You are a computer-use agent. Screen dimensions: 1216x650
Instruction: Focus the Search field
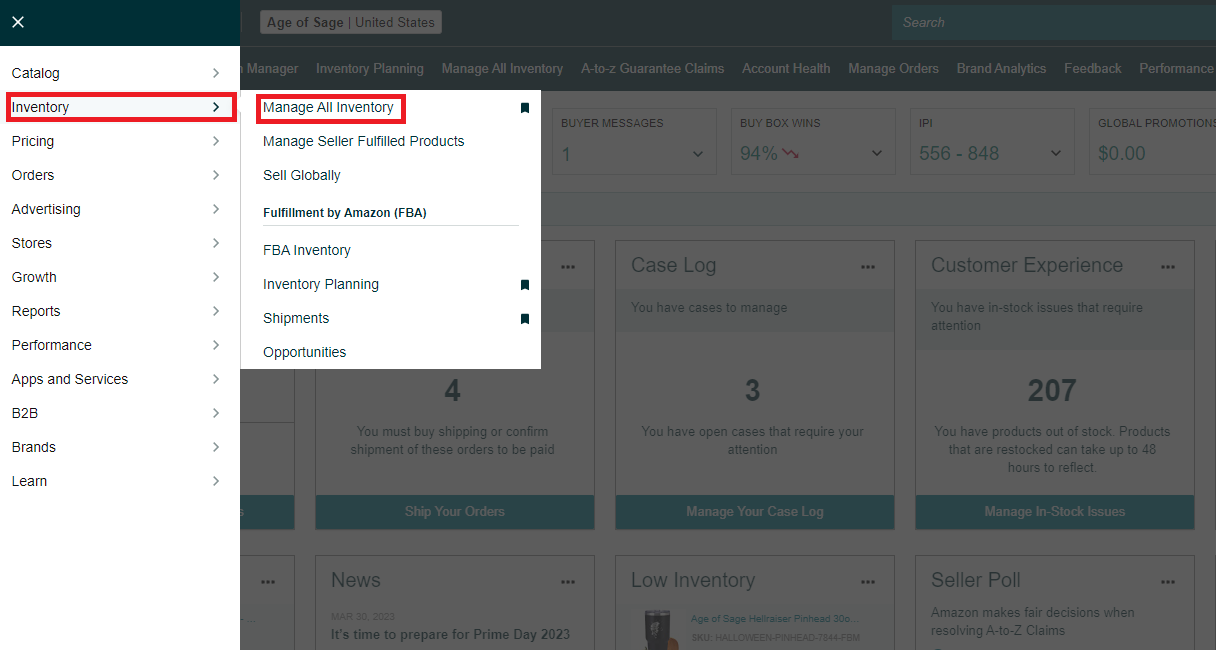1054,22
